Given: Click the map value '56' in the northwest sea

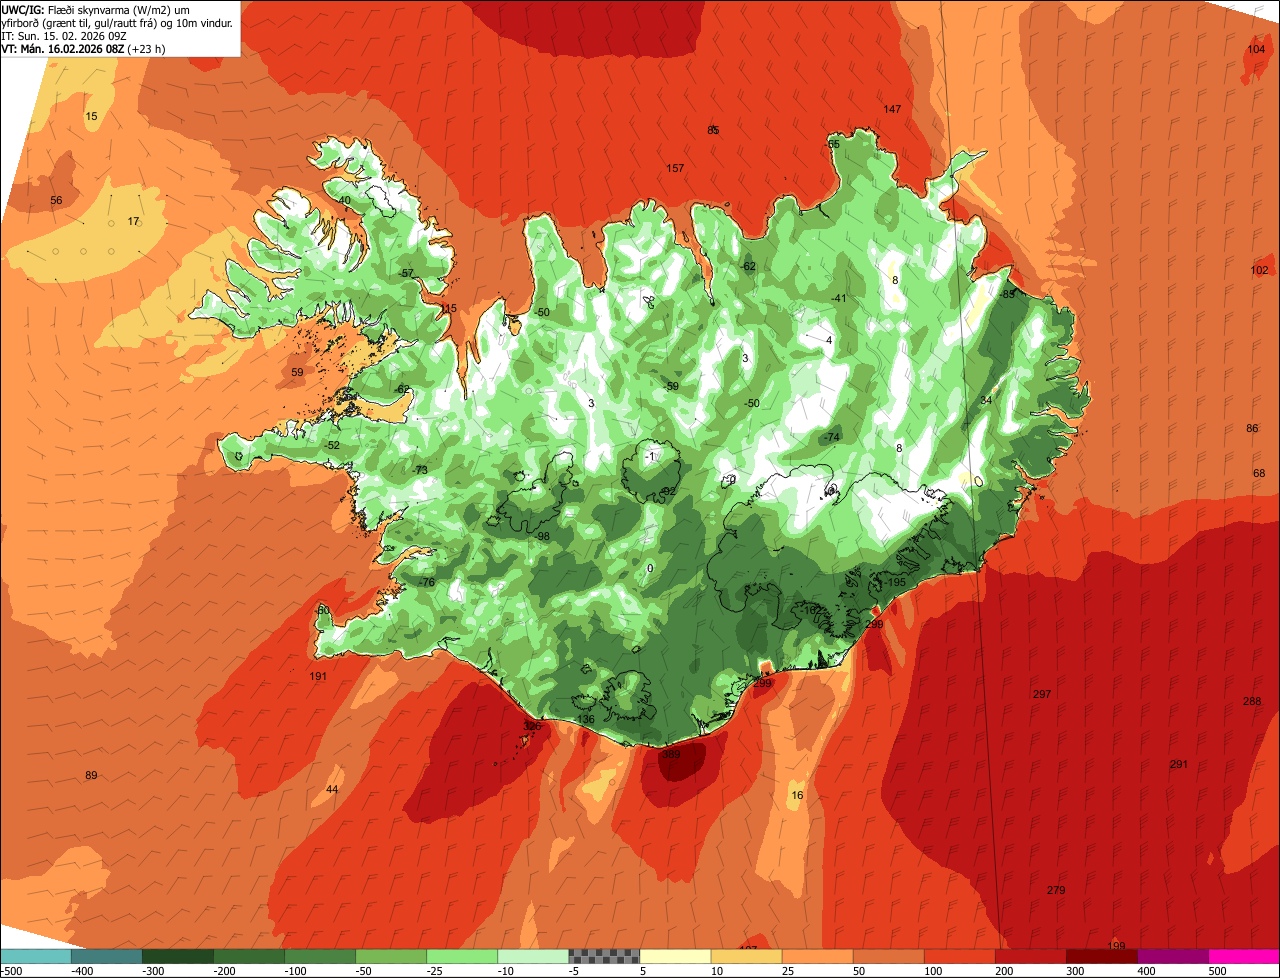Looking at the screenshot, I should click(x=56, y=200).
